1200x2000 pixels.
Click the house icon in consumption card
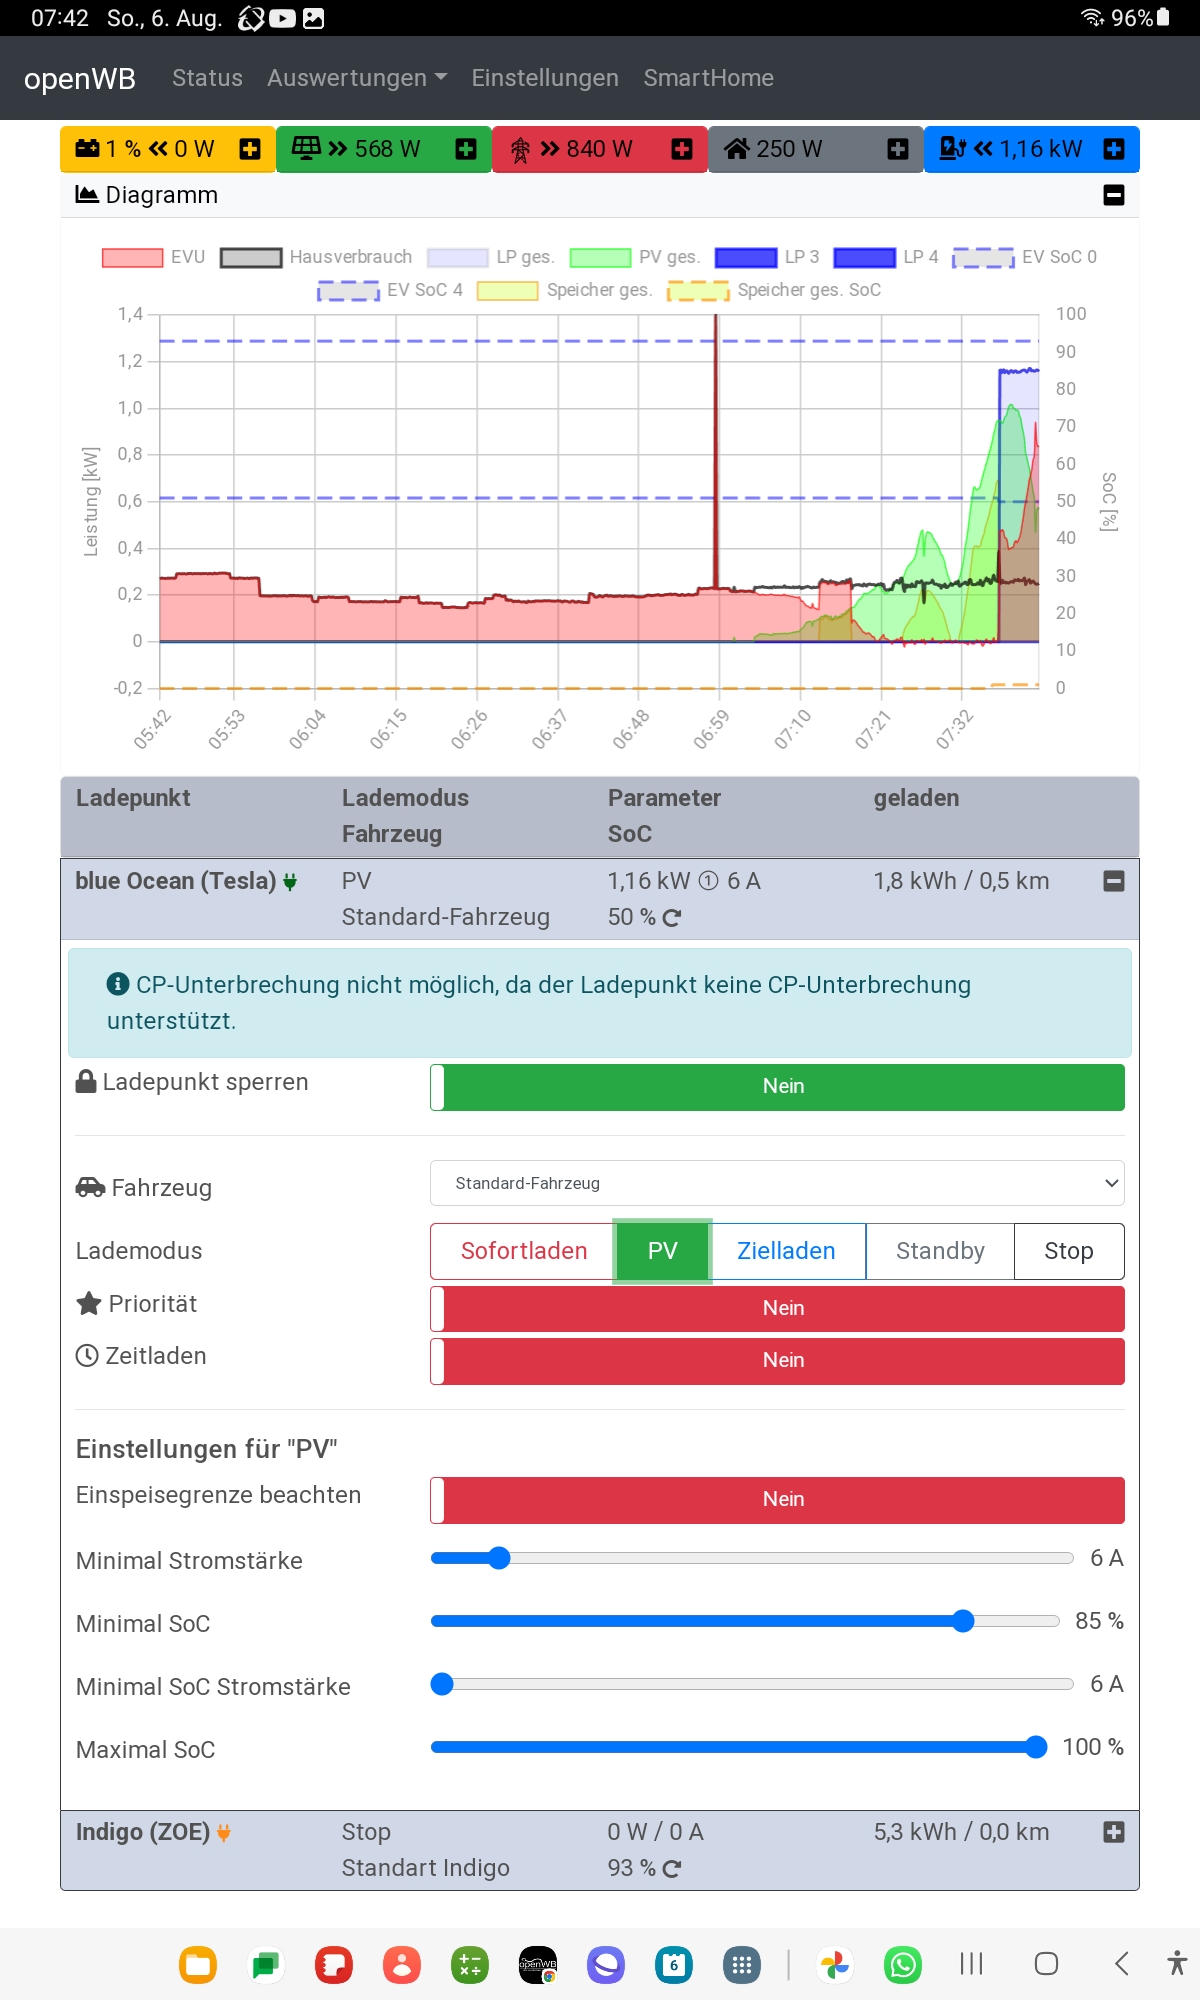tap(737, 149)
